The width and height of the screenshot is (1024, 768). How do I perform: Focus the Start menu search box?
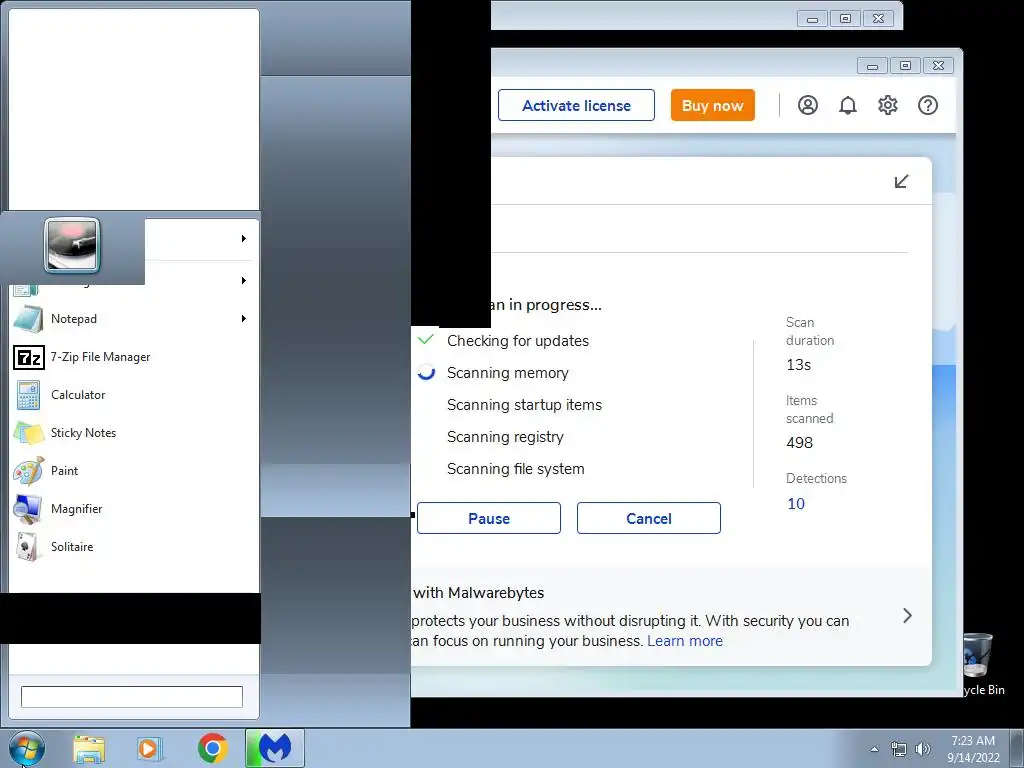tap(132, 697)
